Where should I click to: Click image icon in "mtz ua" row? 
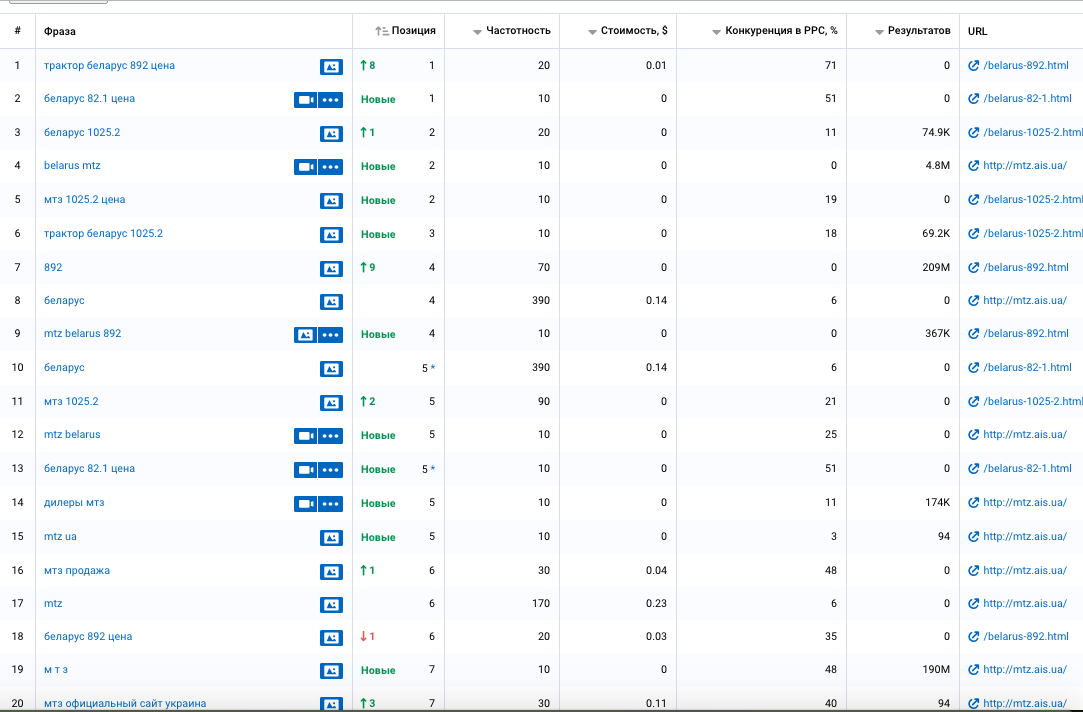(331, 537)
